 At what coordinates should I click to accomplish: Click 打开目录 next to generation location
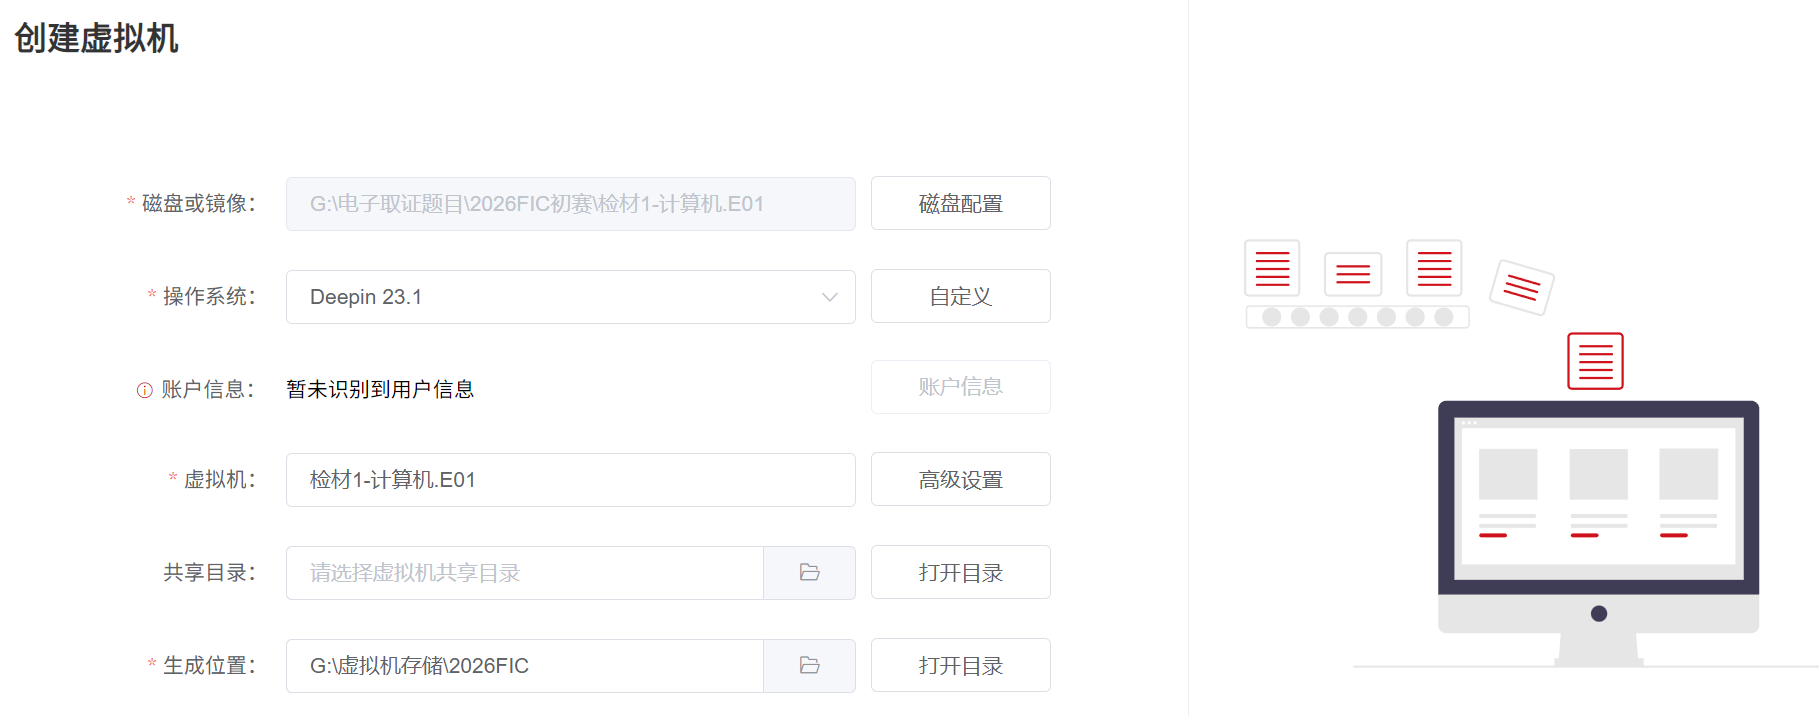tap(961, 666)
